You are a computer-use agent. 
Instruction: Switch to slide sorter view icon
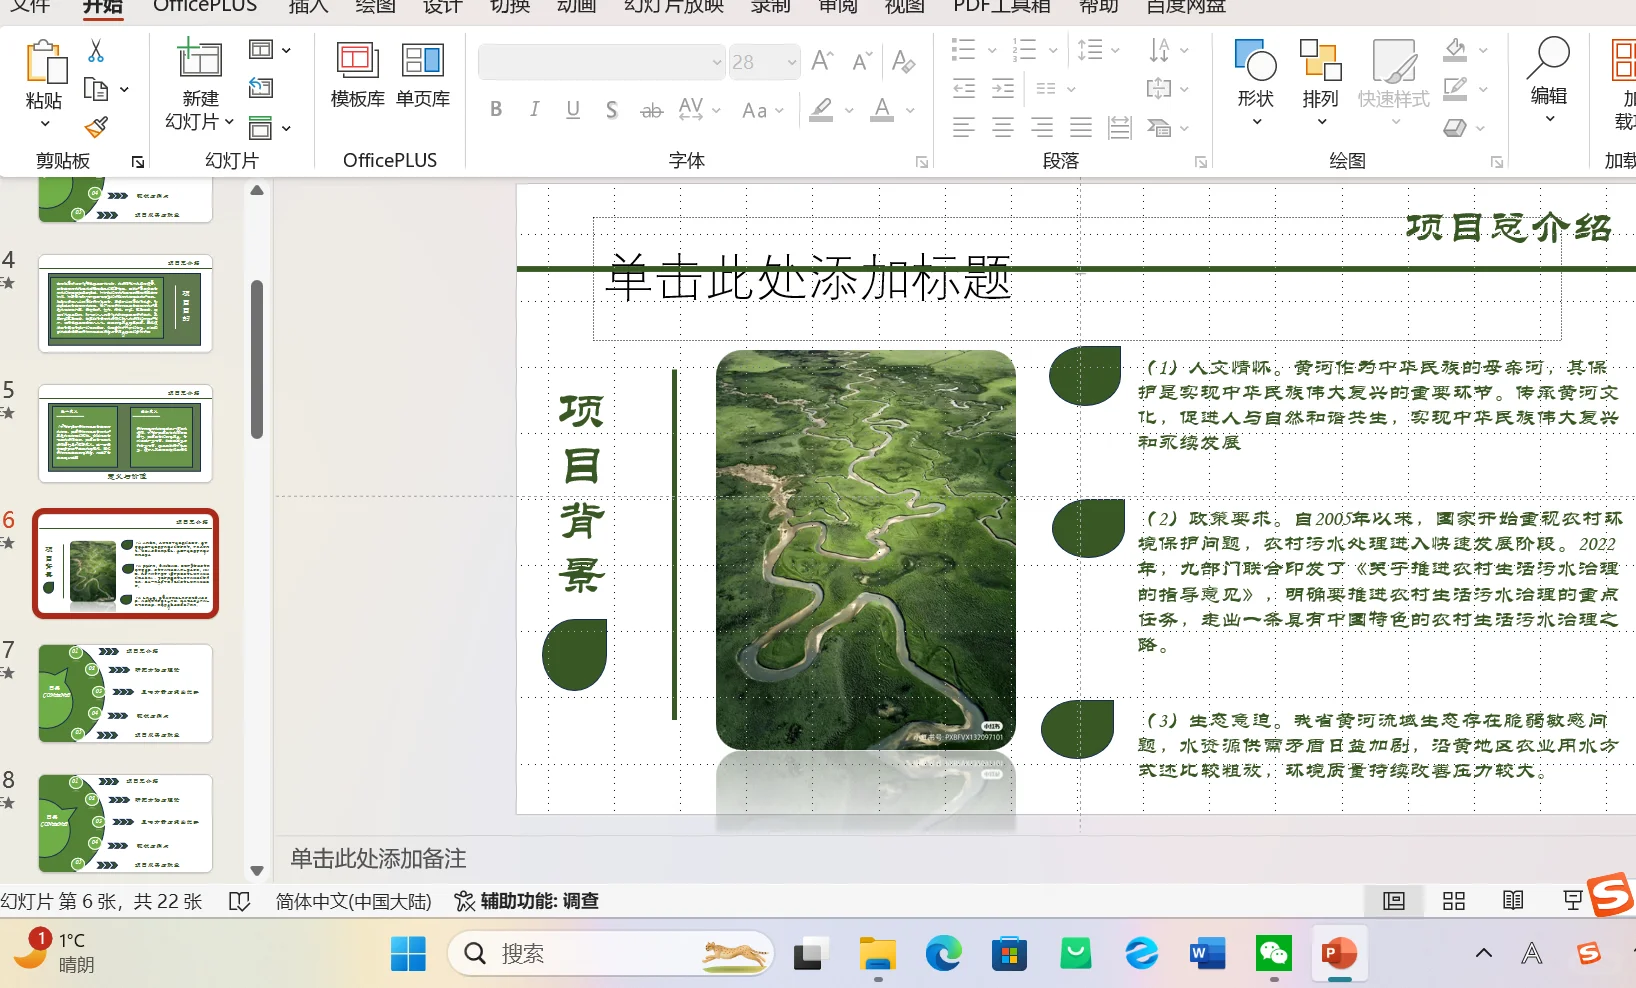coord(1454,901)
